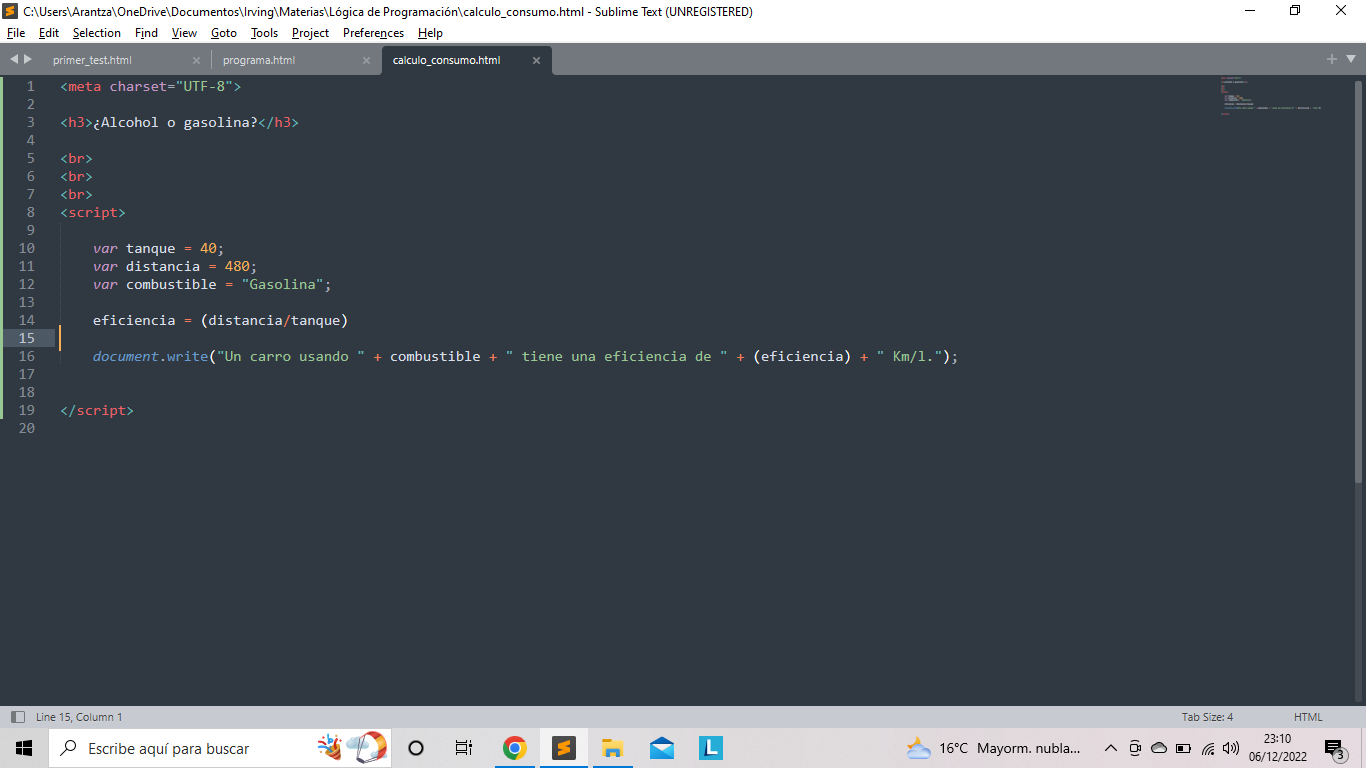Click the document.write call on line 16

(150, 356)
